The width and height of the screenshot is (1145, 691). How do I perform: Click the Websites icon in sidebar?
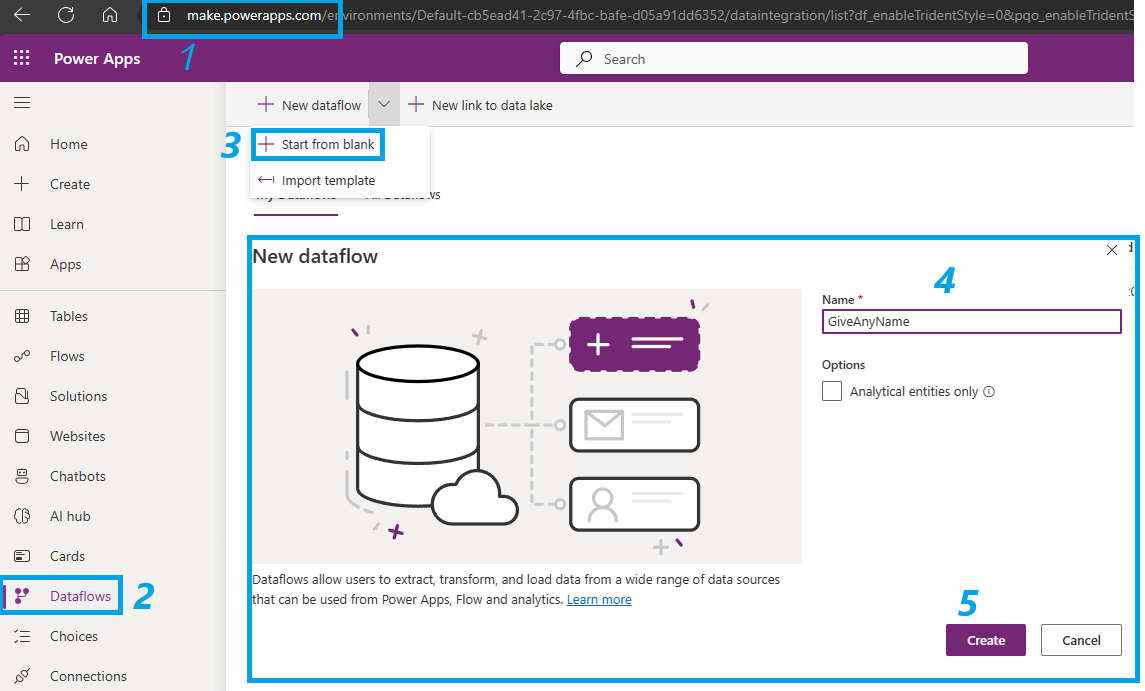point(23,436)
